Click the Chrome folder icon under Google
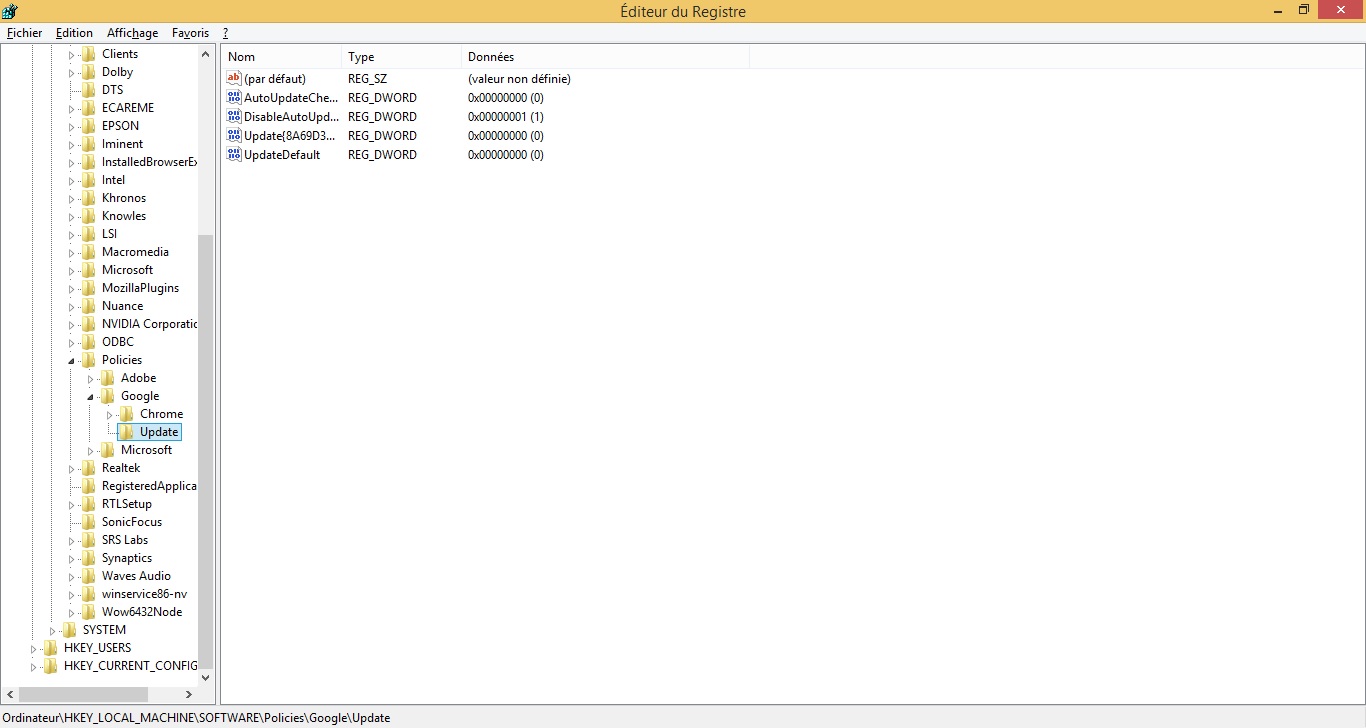1366x728 pixels. pos(126,414)
